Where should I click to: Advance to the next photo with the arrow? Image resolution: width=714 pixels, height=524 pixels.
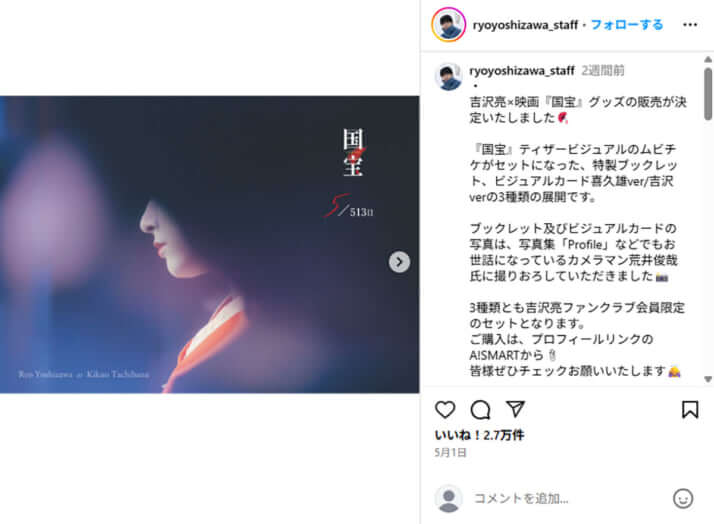(399, 262)
